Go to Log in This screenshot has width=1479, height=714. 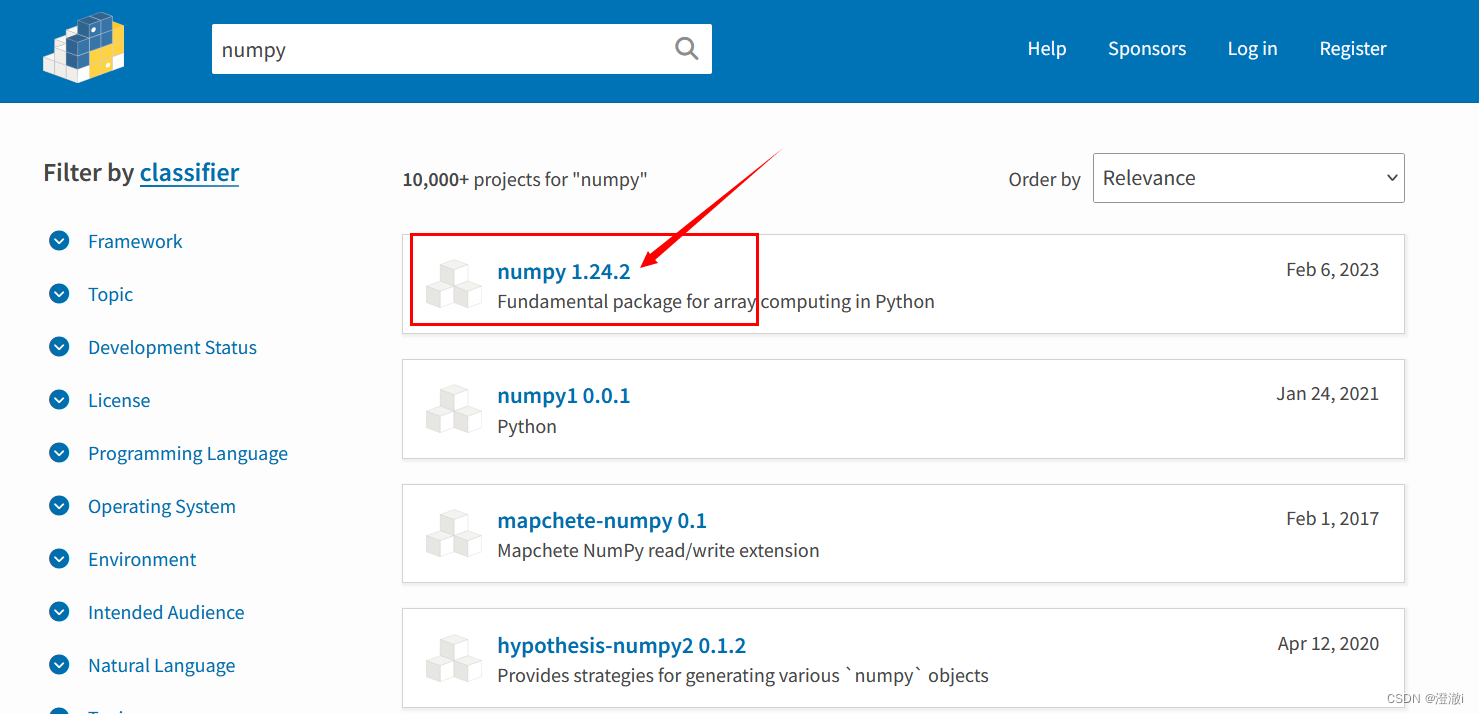coord(1252,49)
